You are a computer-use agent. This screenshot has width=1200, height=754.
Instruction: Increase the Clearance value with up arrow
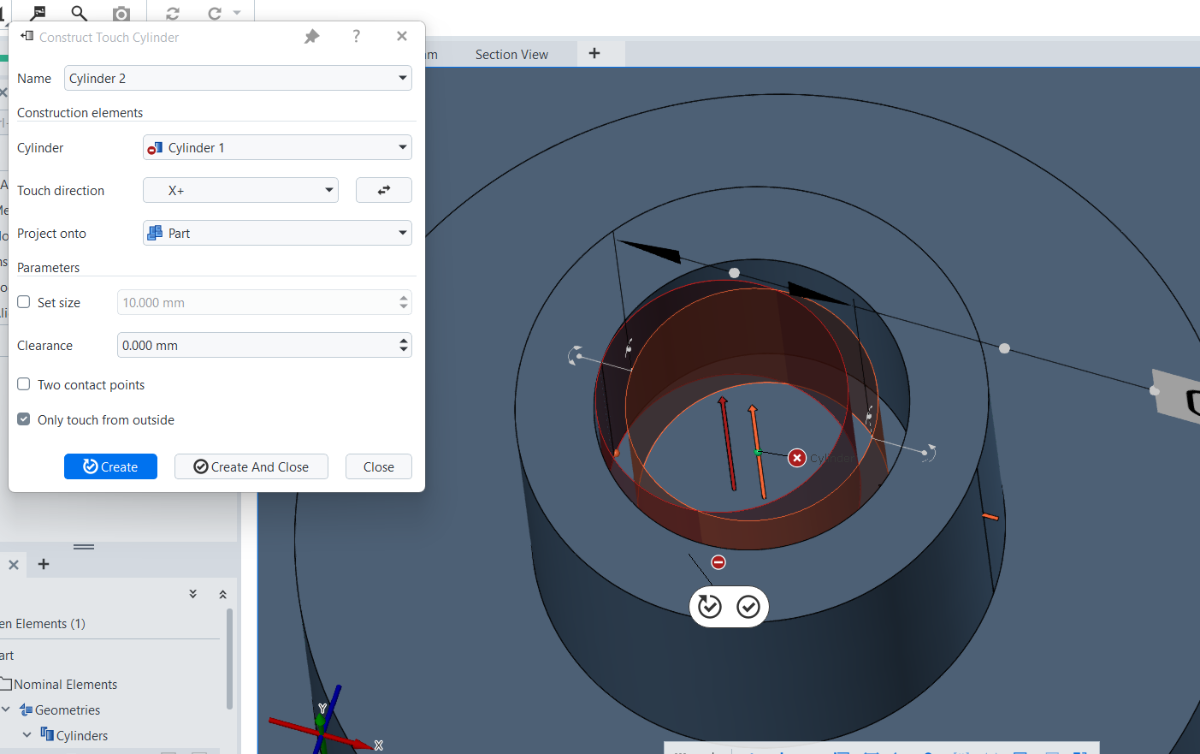[404, 340]
